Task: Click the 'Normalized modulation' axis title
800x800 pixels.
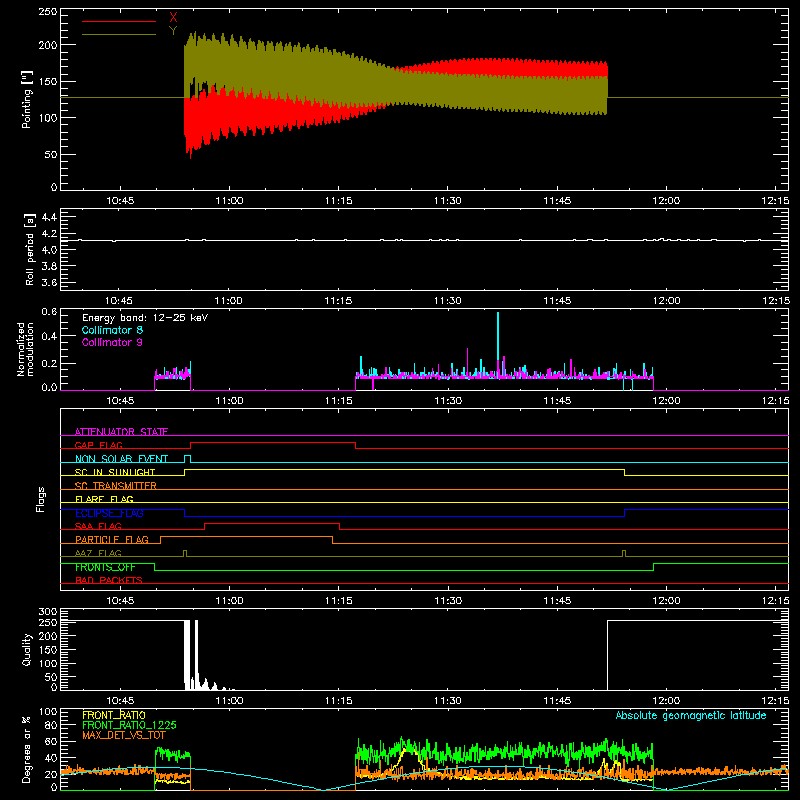Action: click(25, 349)
